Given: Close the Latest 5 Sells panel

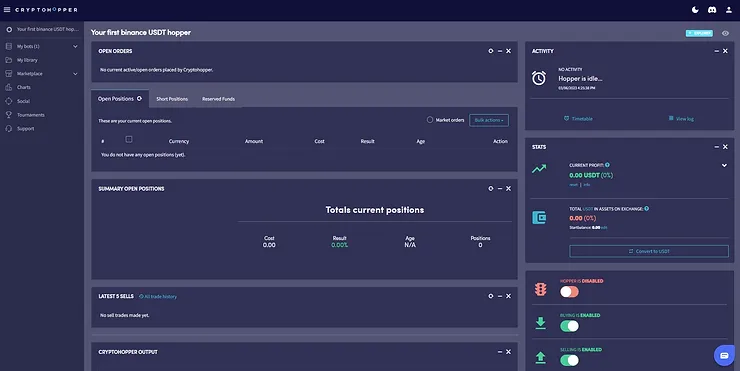Looking at the screenshot, I should pyautogui.click(x=508, y=296).
